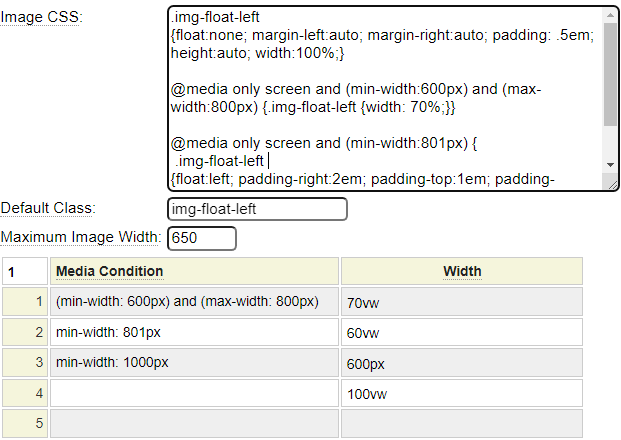Image resolution: width=621 pixels, height=440 pixels.
Task: Edit the 100vw width cell
Action: click(x=461, y=393)
